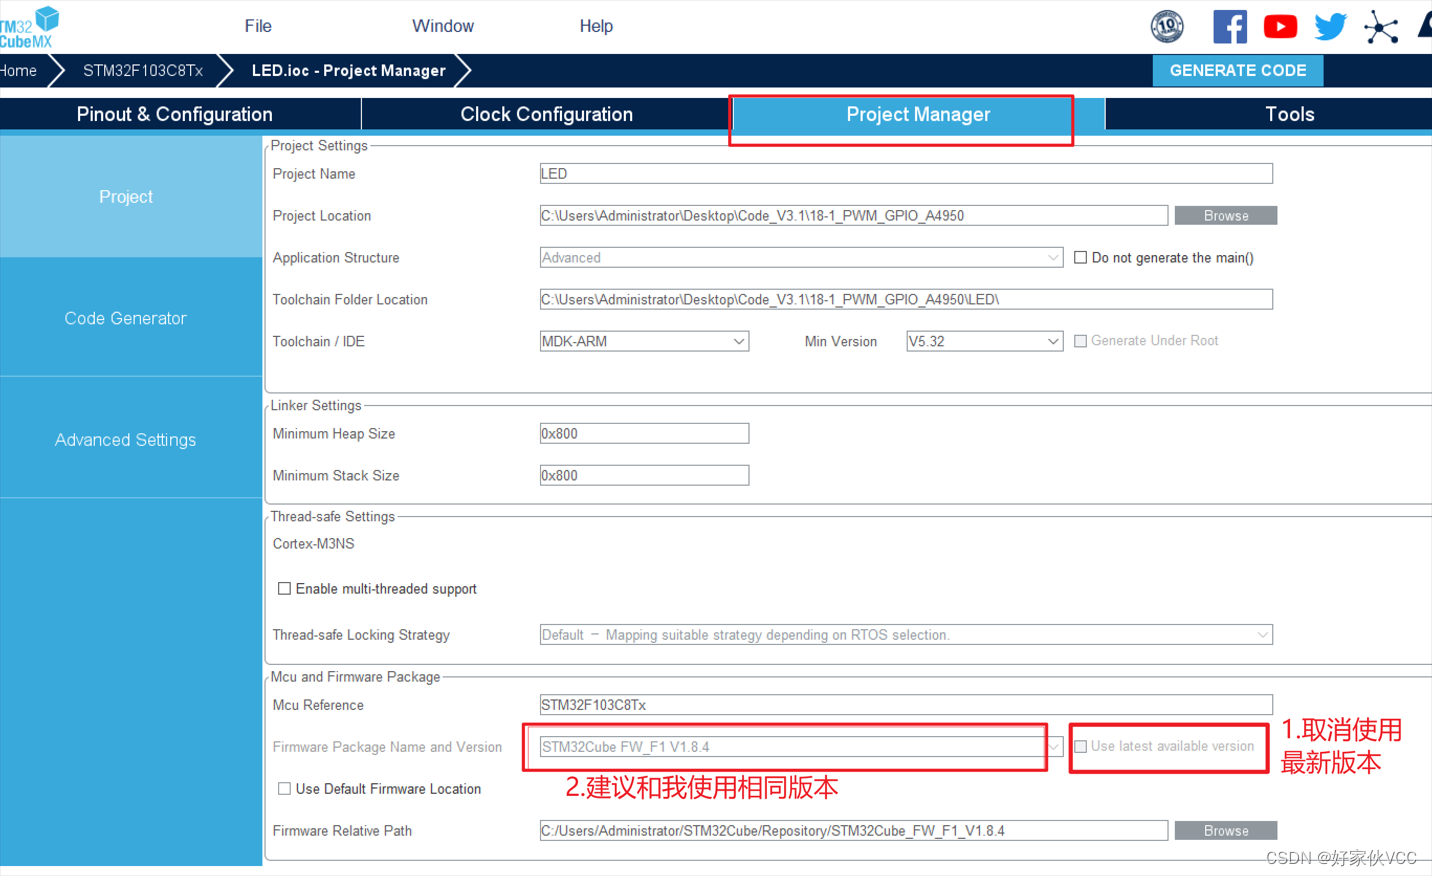Toggle Use Default Firmware Location checkbox
This screenshot has width=1432, height=876.
(284, 789)
